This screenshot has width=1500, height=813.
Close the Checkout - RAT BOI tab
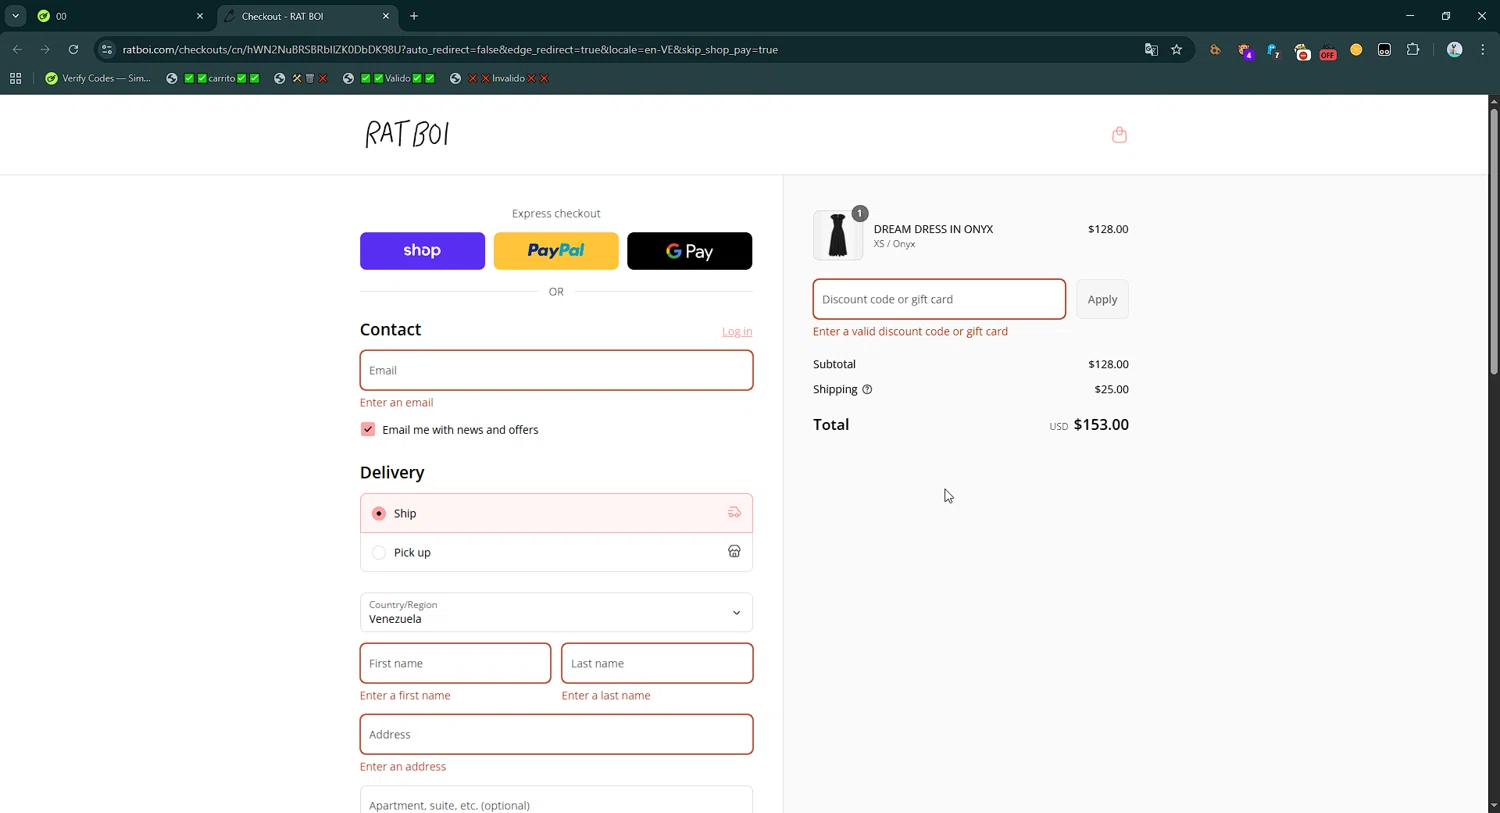click(386, 16)
